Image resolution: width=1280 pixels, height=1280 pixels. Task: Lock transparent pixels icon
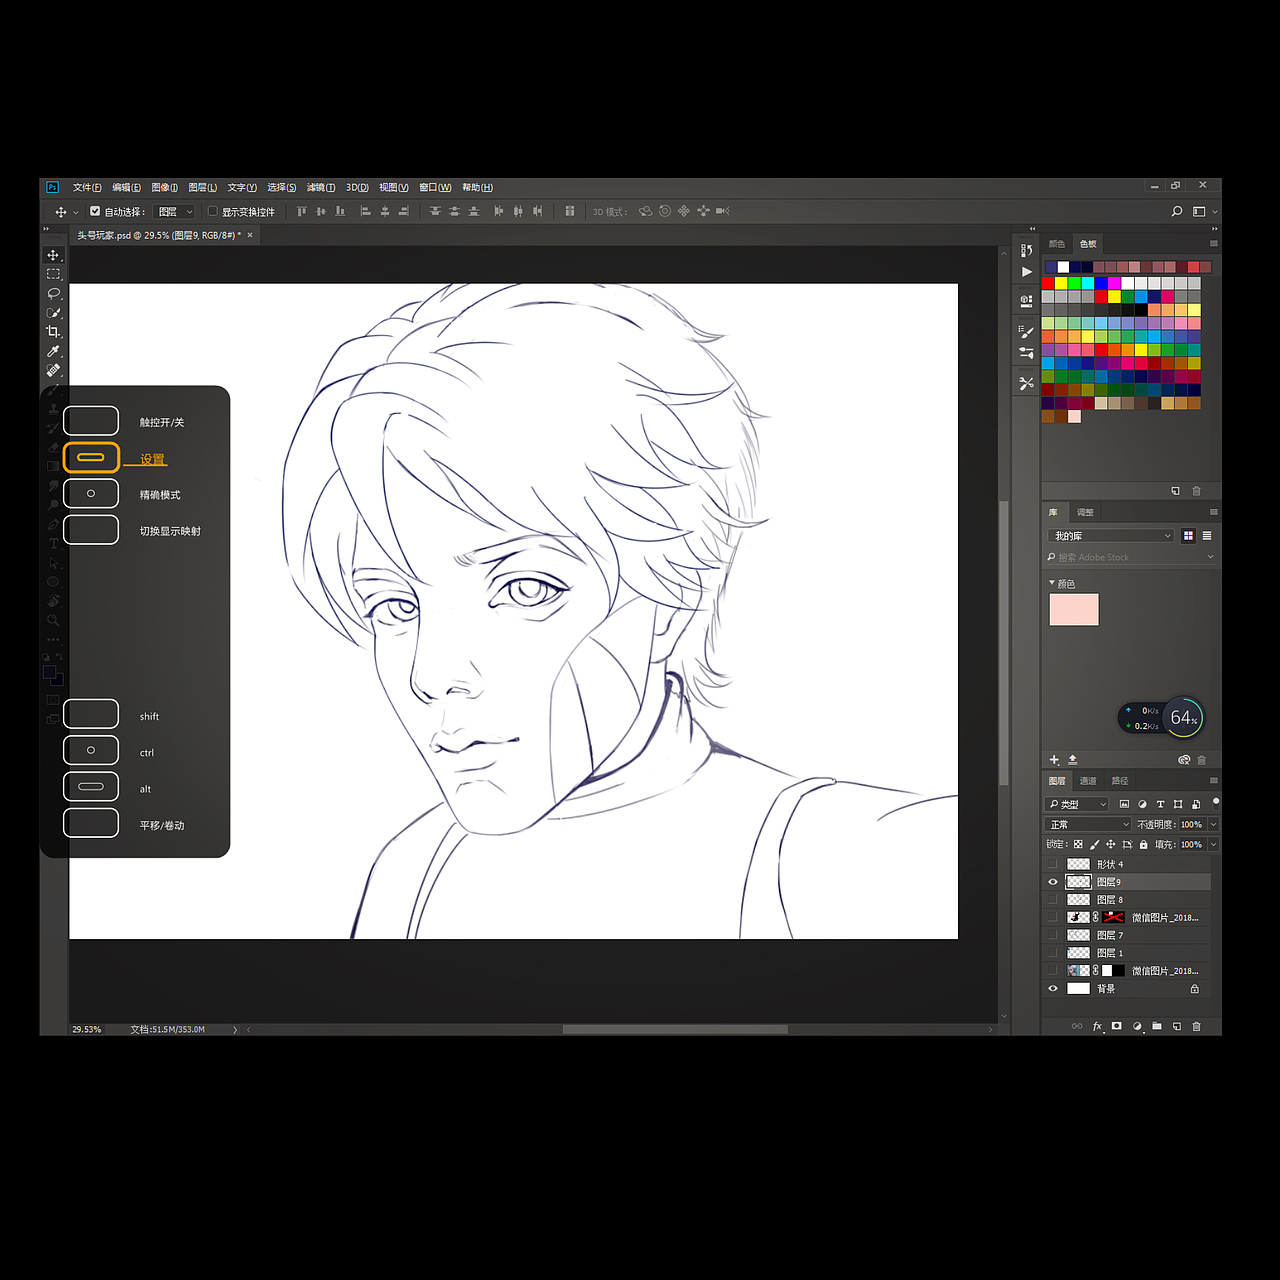(x=1078, y=844)
